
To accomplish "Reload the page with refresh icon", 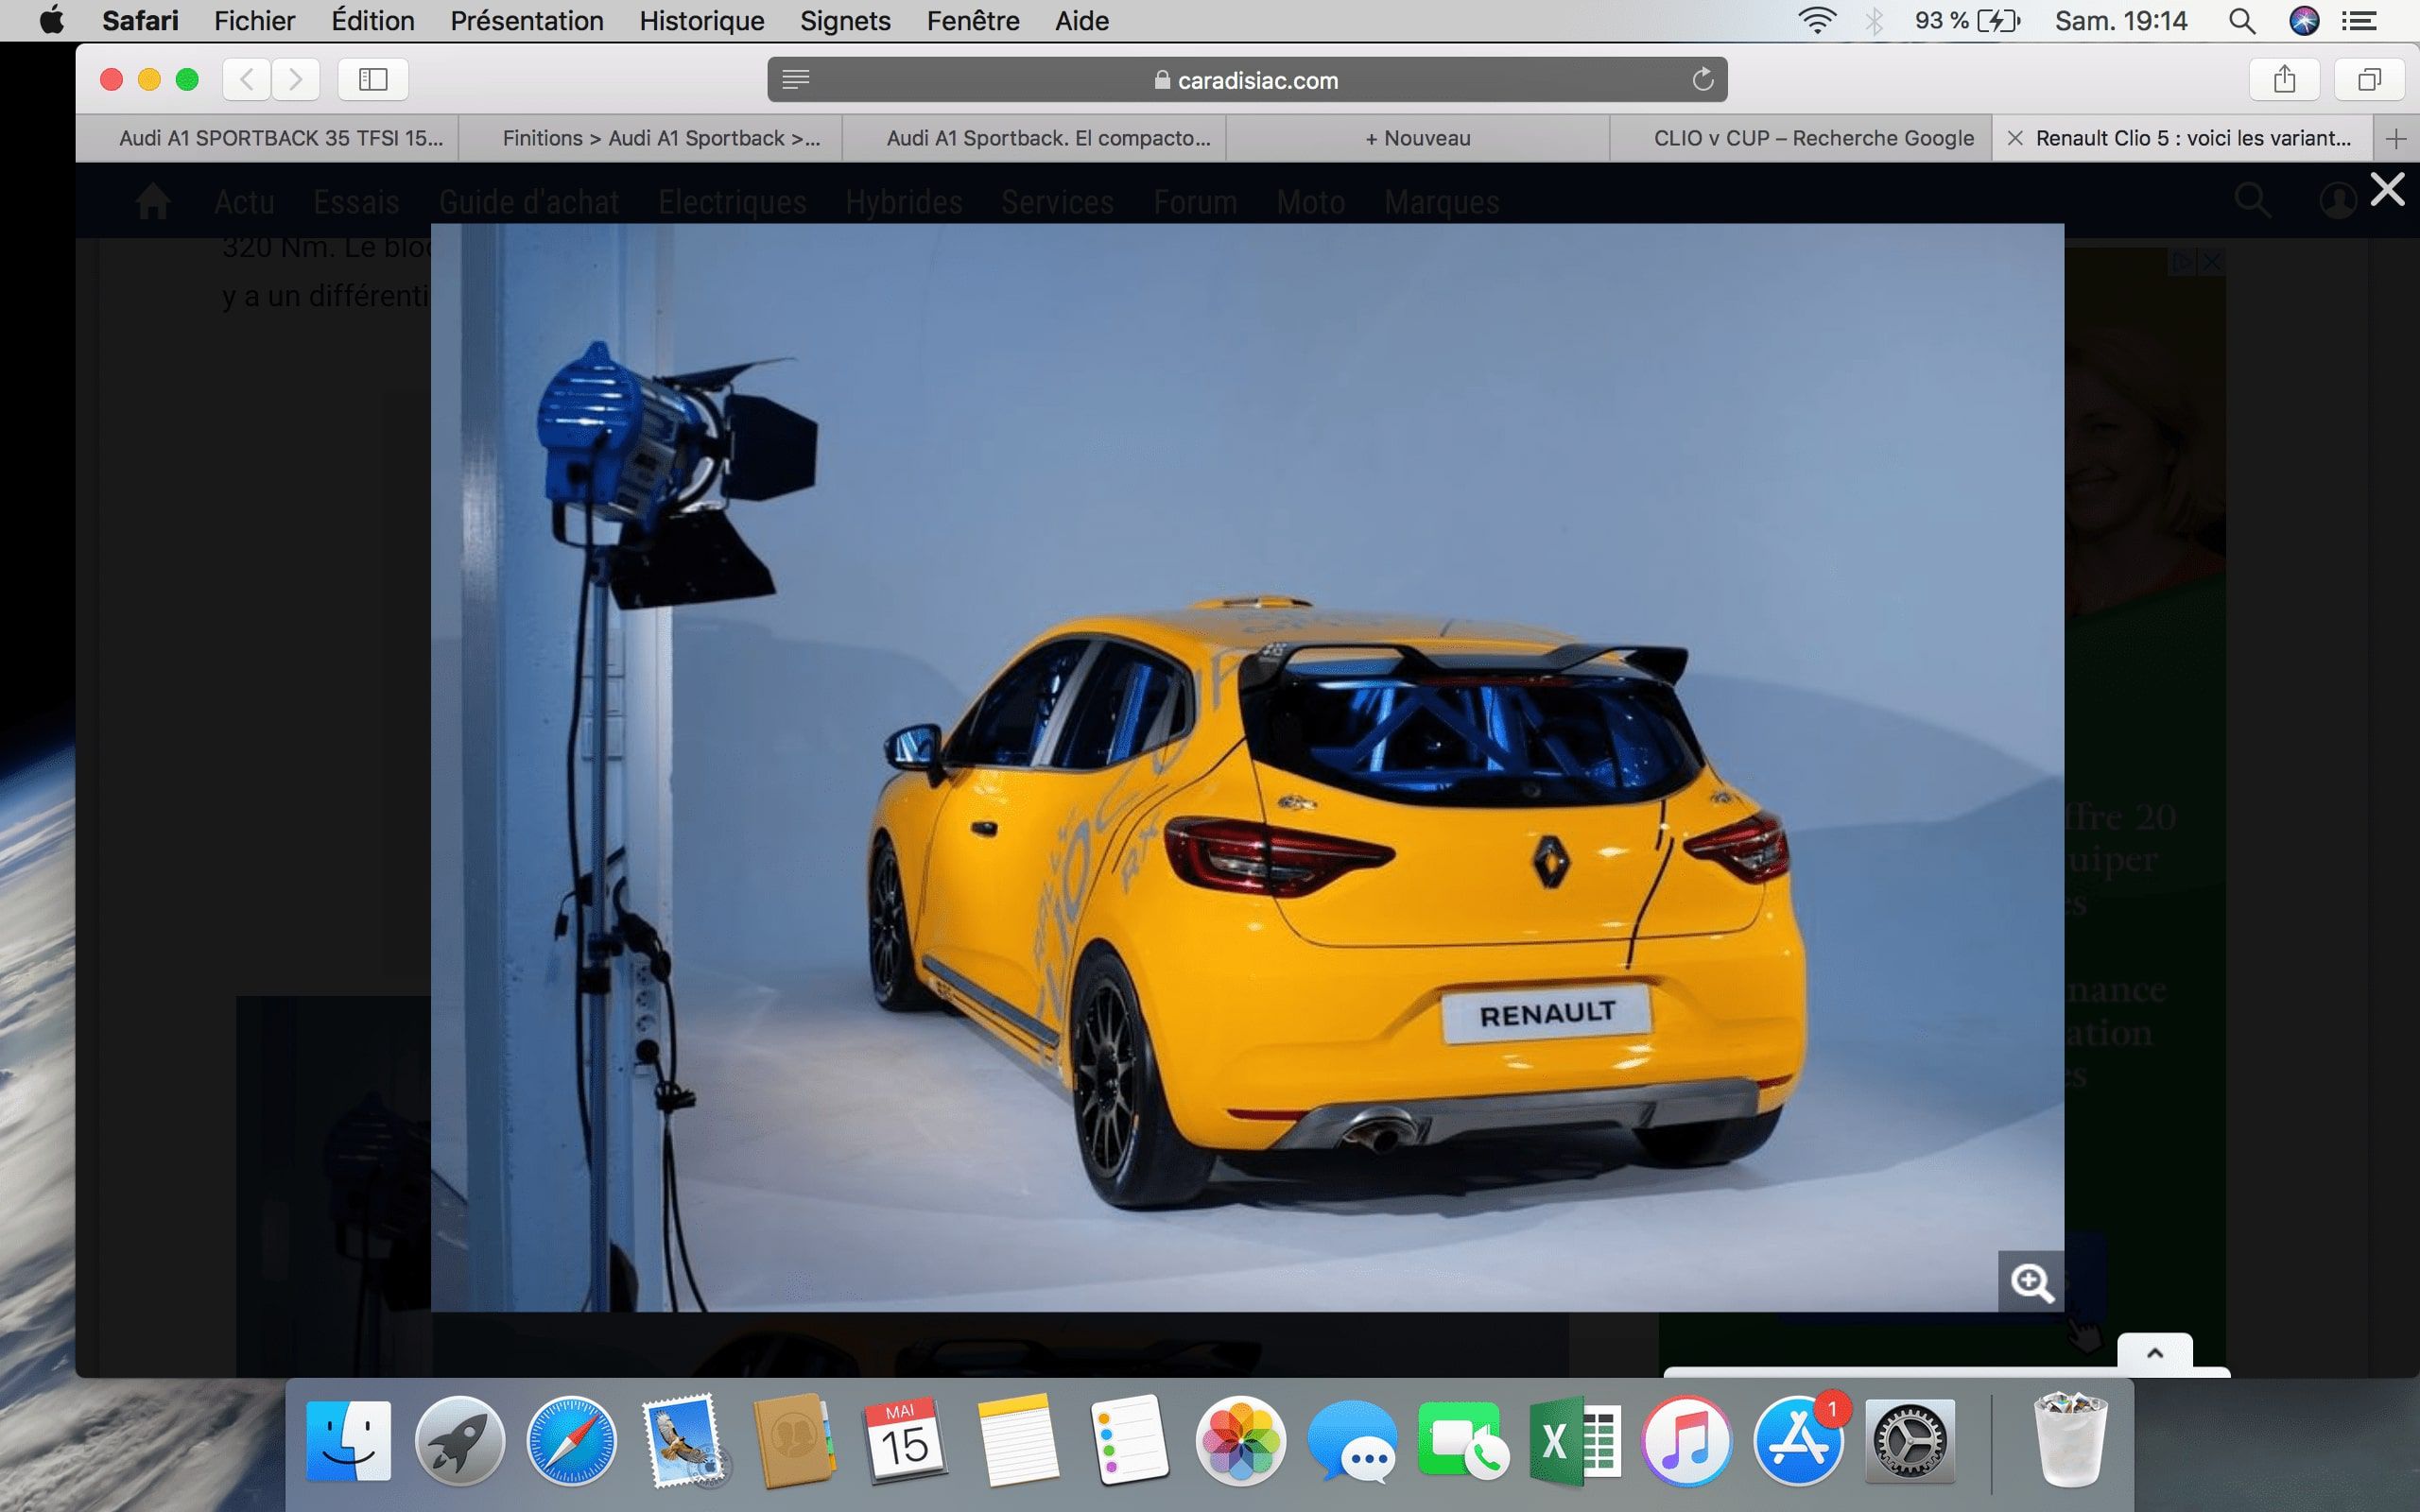I will click(1703, 79).
